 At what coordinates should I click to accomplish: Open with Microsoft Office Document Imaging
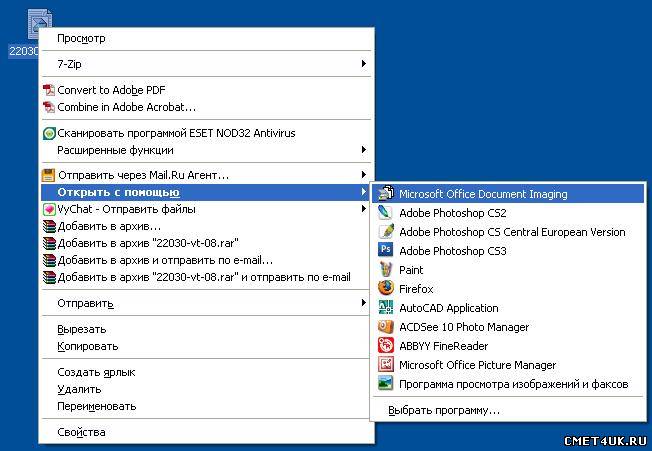[x=483, y=194]
